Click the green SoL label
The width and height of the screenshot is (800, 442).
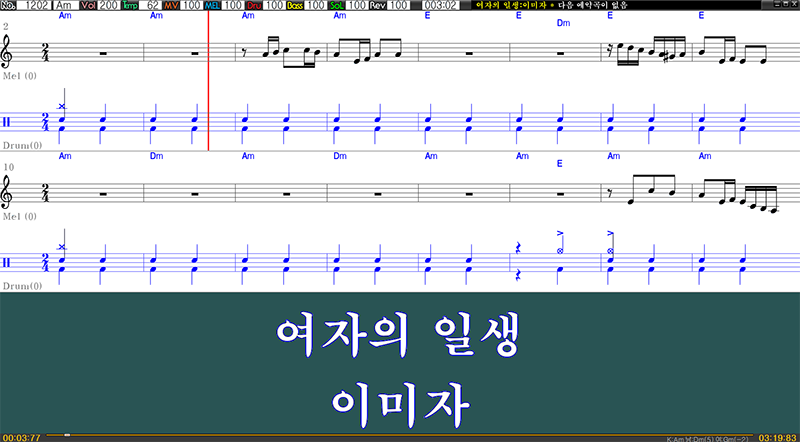point(337,5)
